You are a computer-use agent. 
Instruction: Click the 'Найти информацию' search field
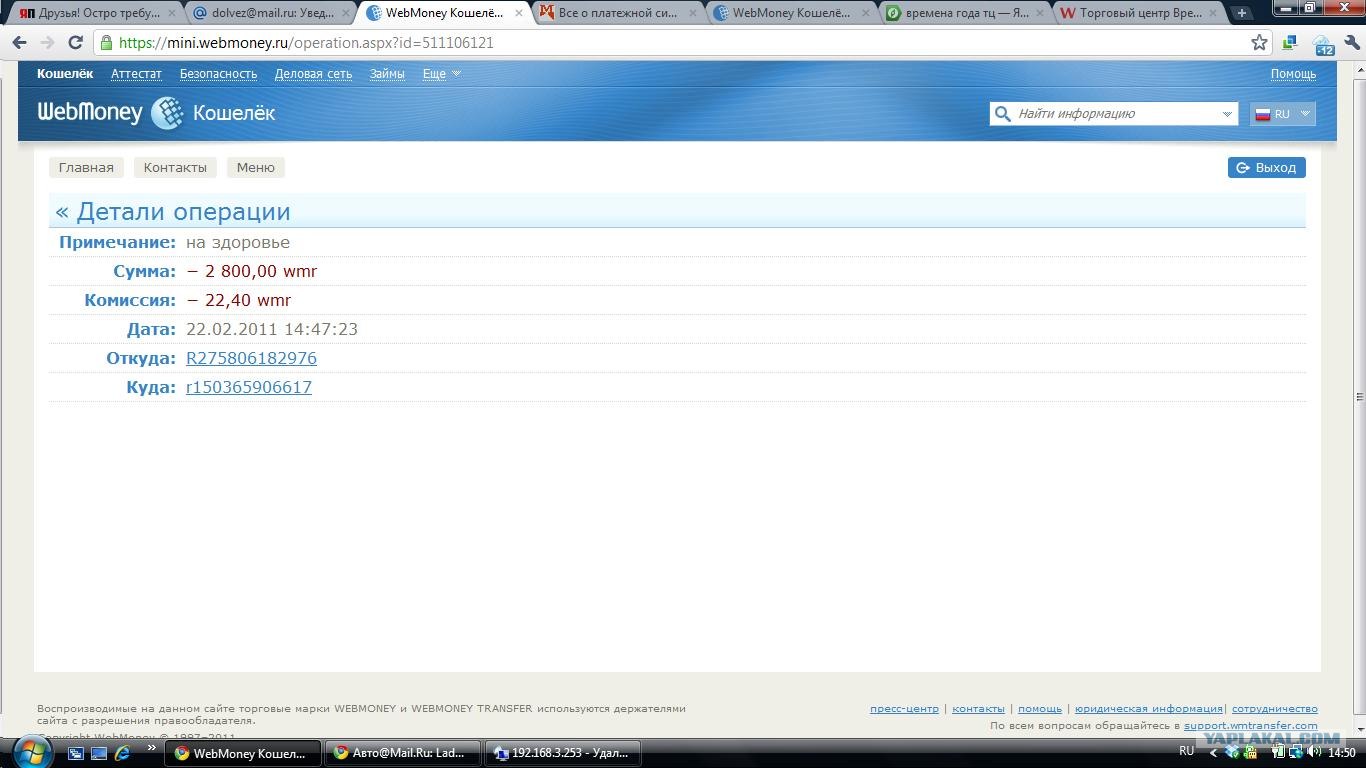pos(1113,114)
